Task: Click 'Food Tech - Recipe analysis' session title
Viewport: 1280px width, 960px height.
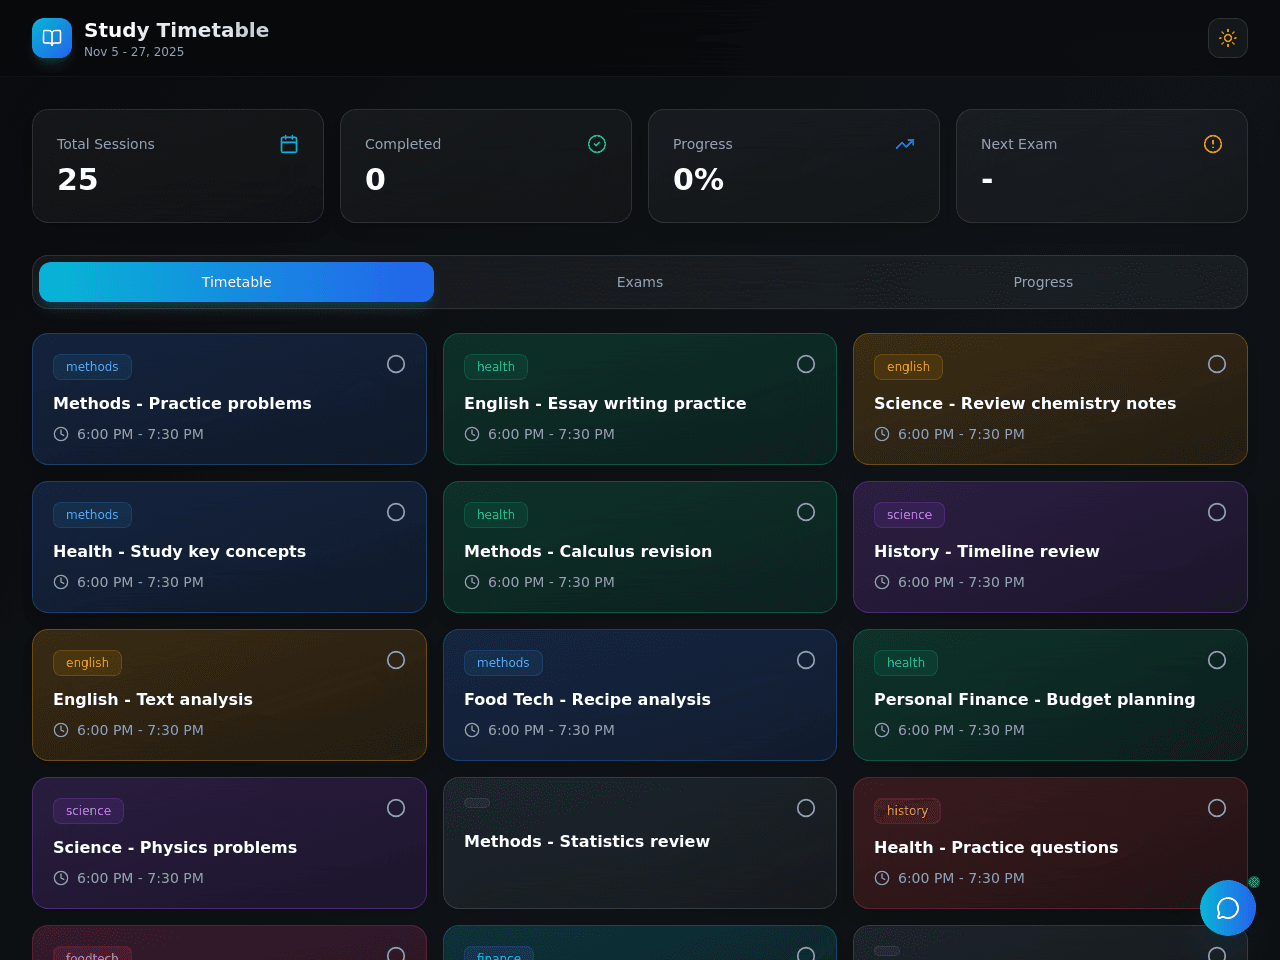Action: click(x=587, y=700)
